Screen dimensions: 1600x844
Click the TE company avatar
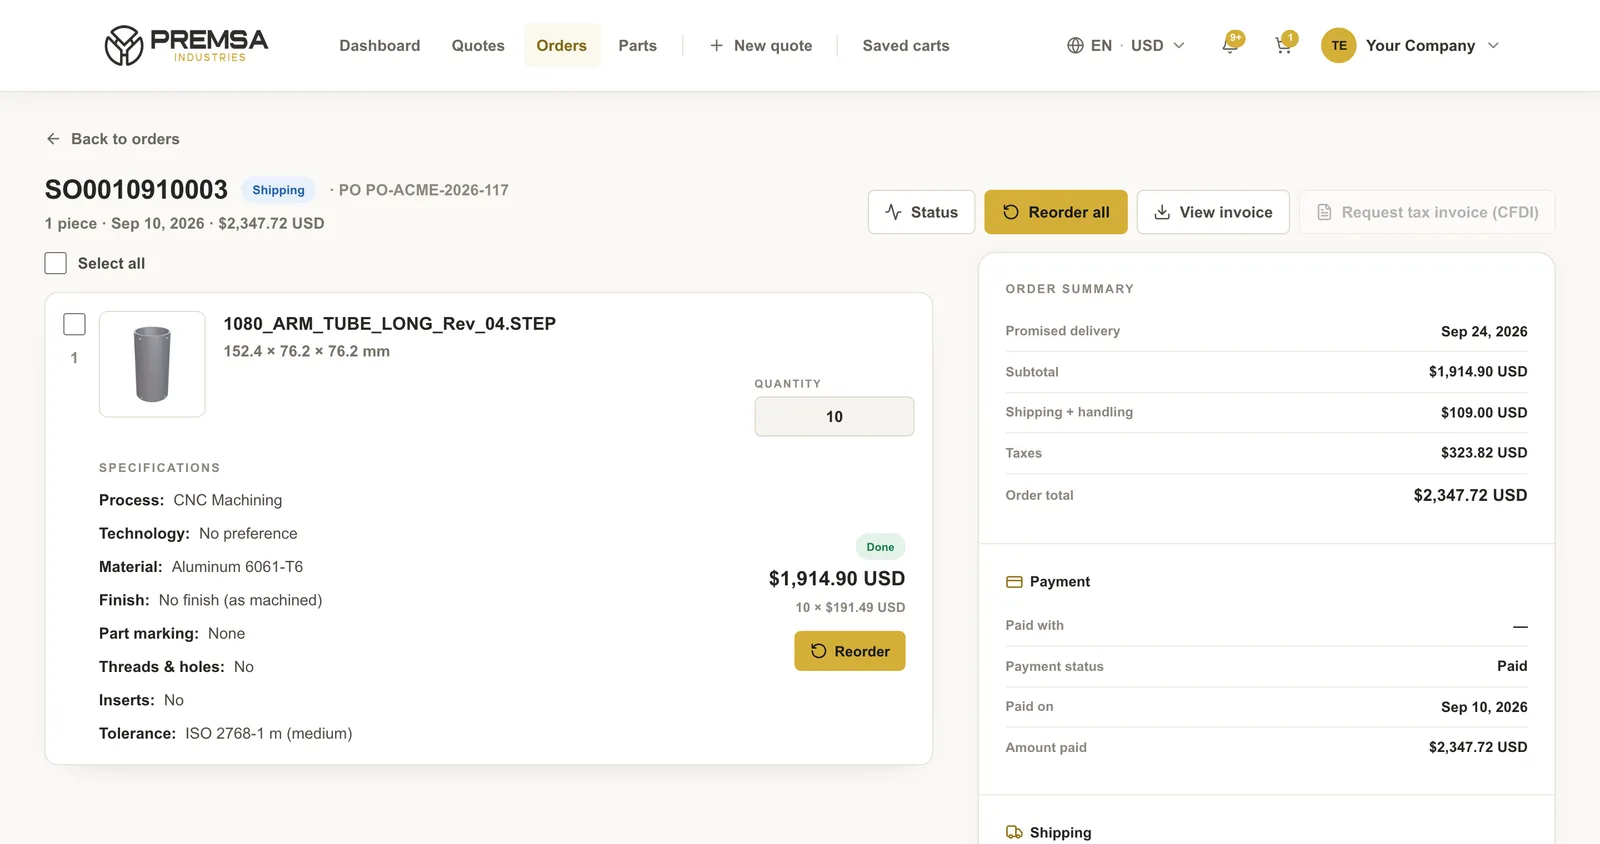coord(1338,45)
